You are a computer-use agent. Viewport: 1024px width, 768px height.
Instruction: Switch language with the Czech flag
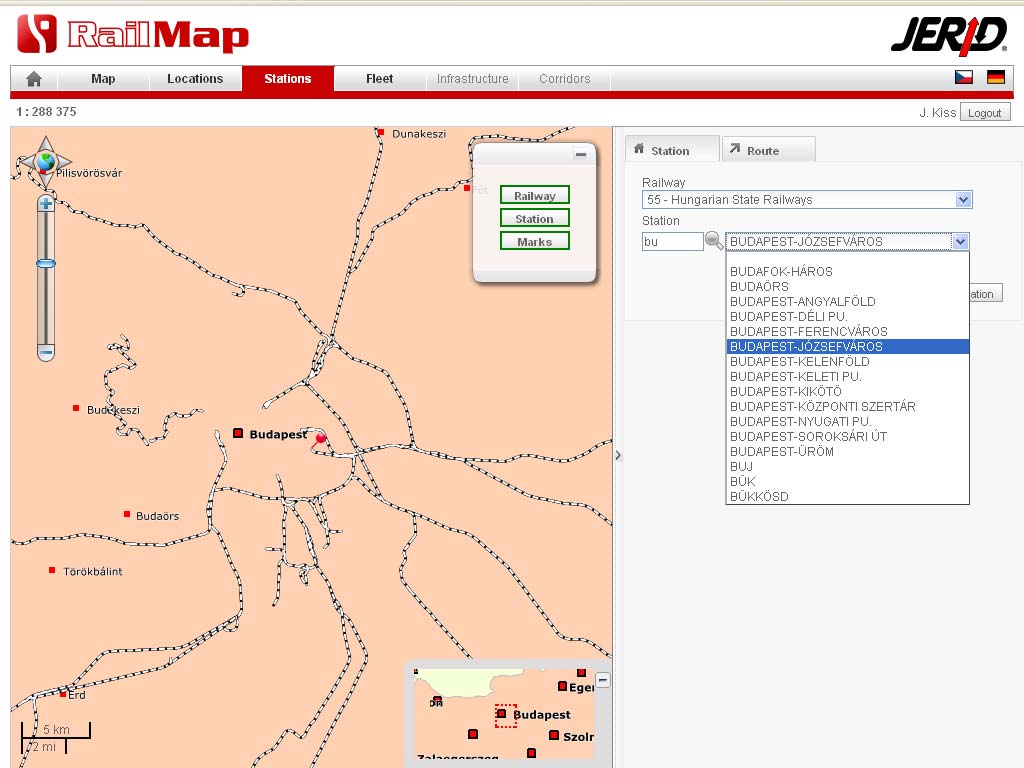tap(963, 77)
